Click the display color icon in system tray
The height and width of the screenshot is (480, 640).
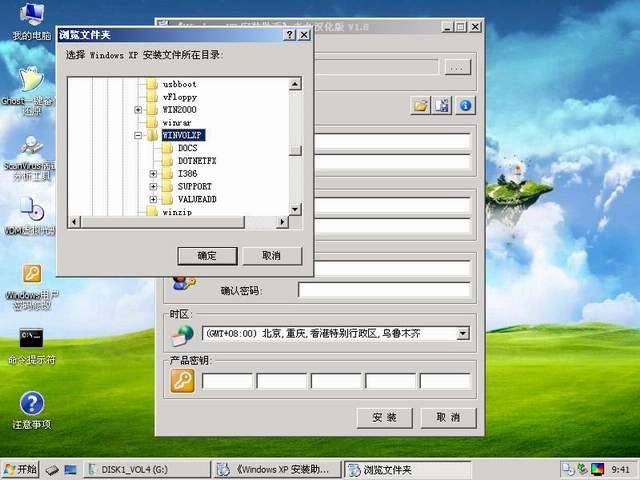(598, 469)
